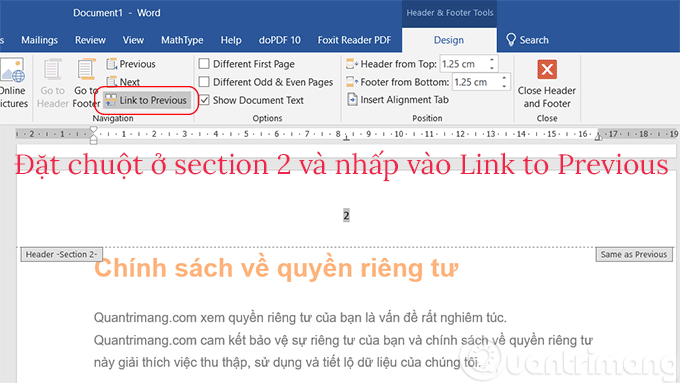Click the Same as Previous tag
The height and width of the screenshot is (383, 680).
(634, 255)
